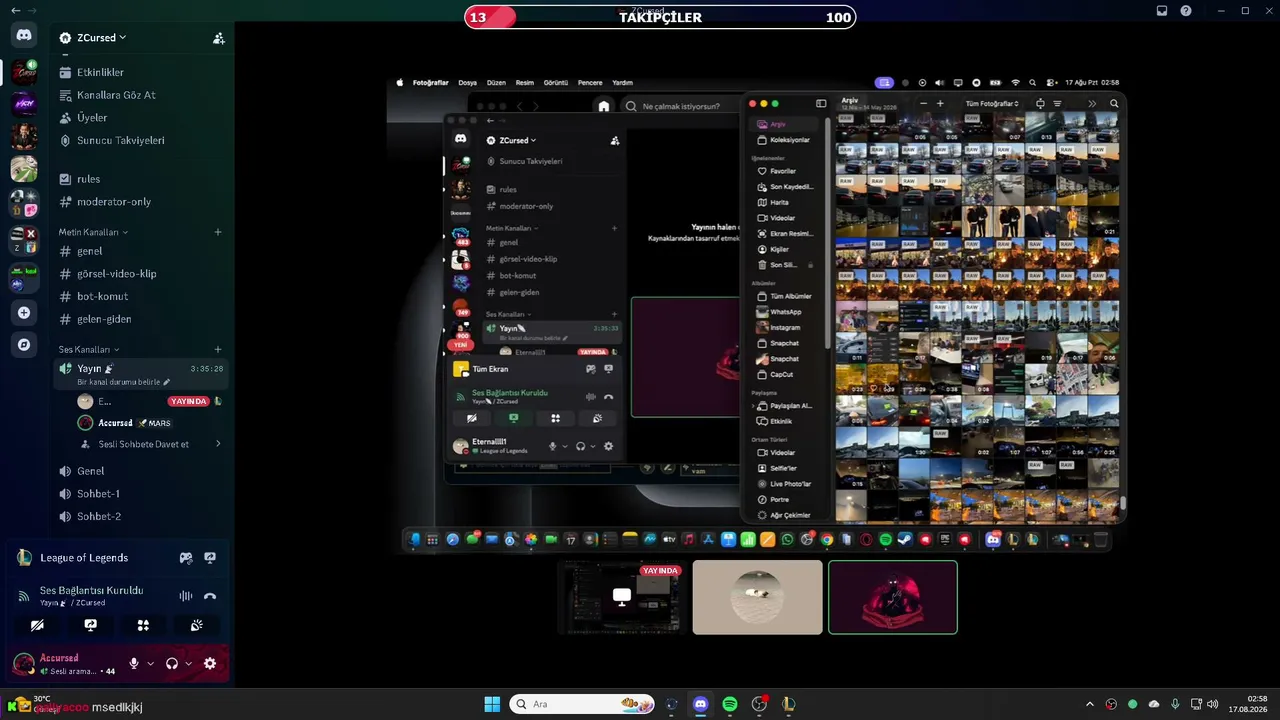Image resolution: width=1280 pixels, height=720 pixels.
Task: Select the ZCursed server icon
Action: 24,72
